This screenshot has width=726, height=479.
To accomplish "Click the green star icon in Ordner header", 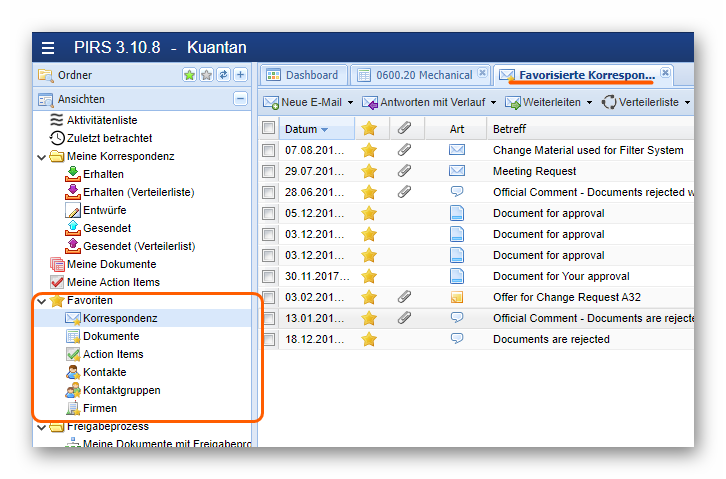I will 189,75.
